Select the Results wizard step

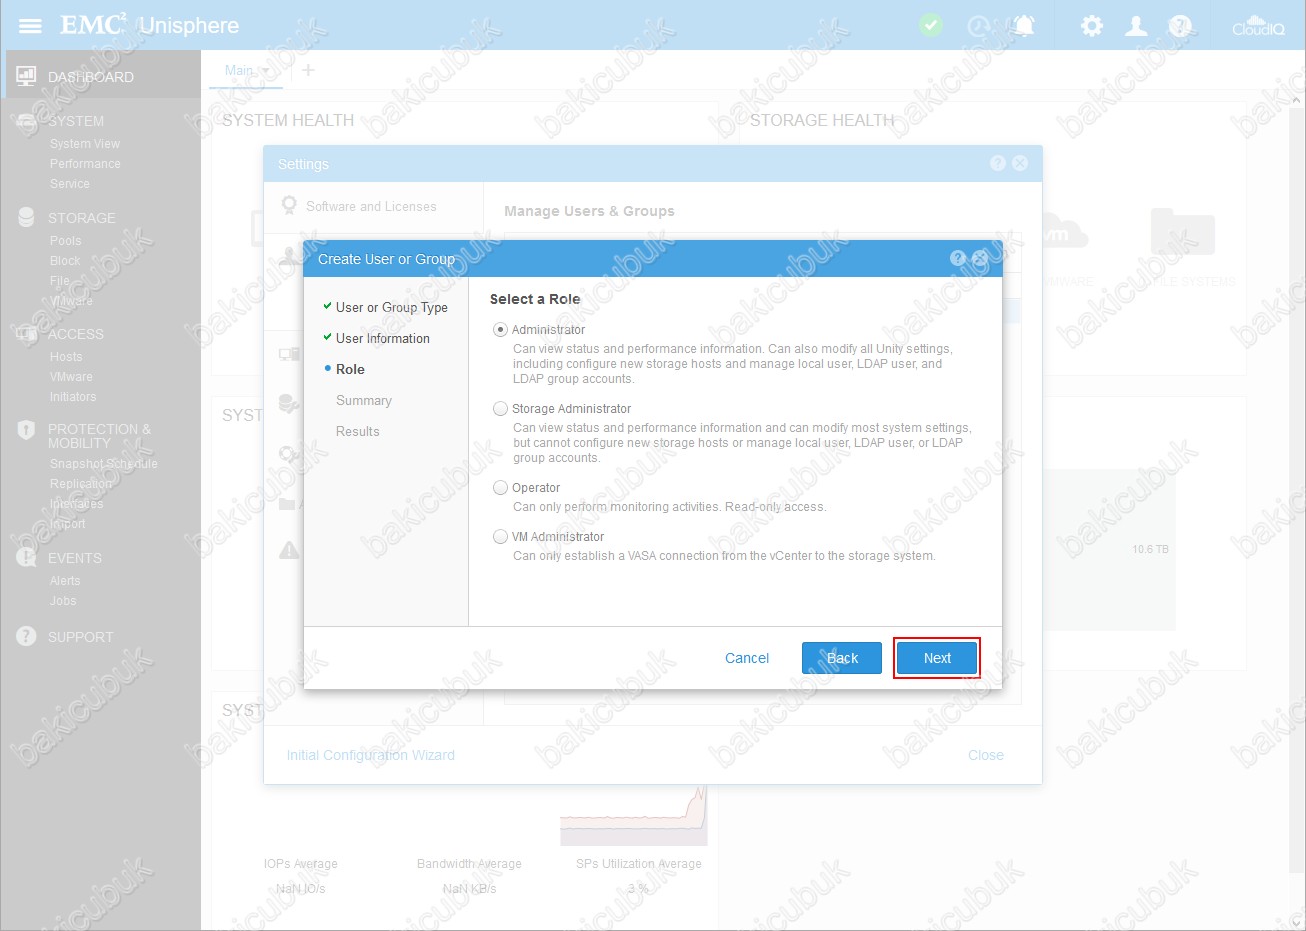[358, 431]
